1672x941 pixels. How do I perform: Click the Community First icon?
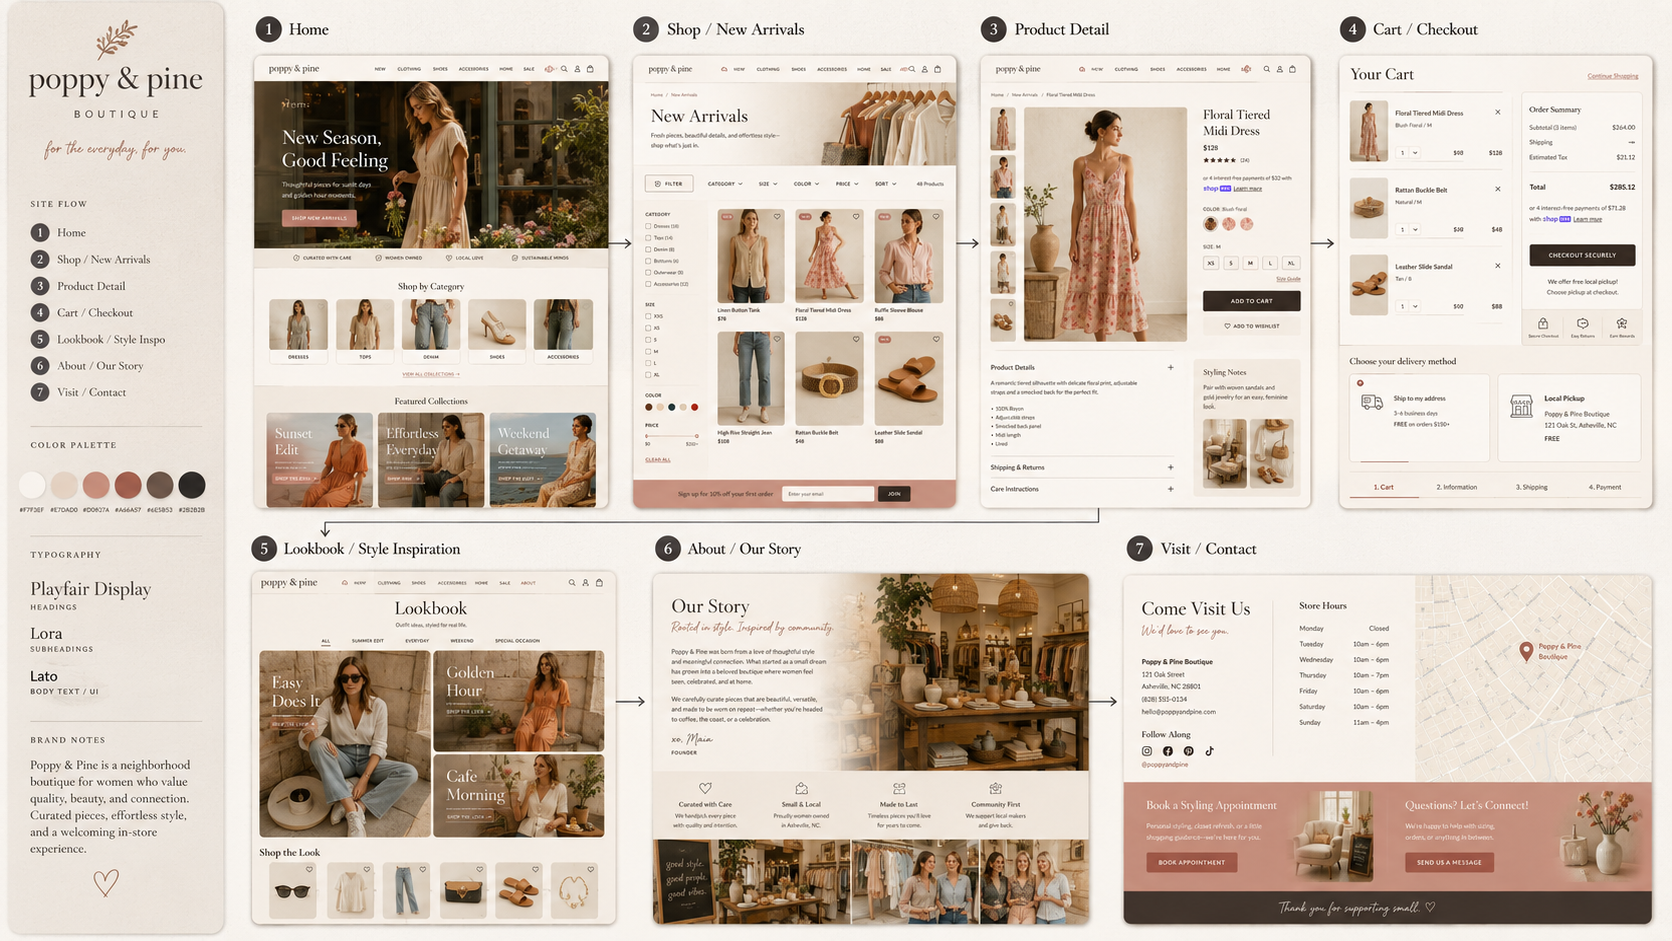995,788
